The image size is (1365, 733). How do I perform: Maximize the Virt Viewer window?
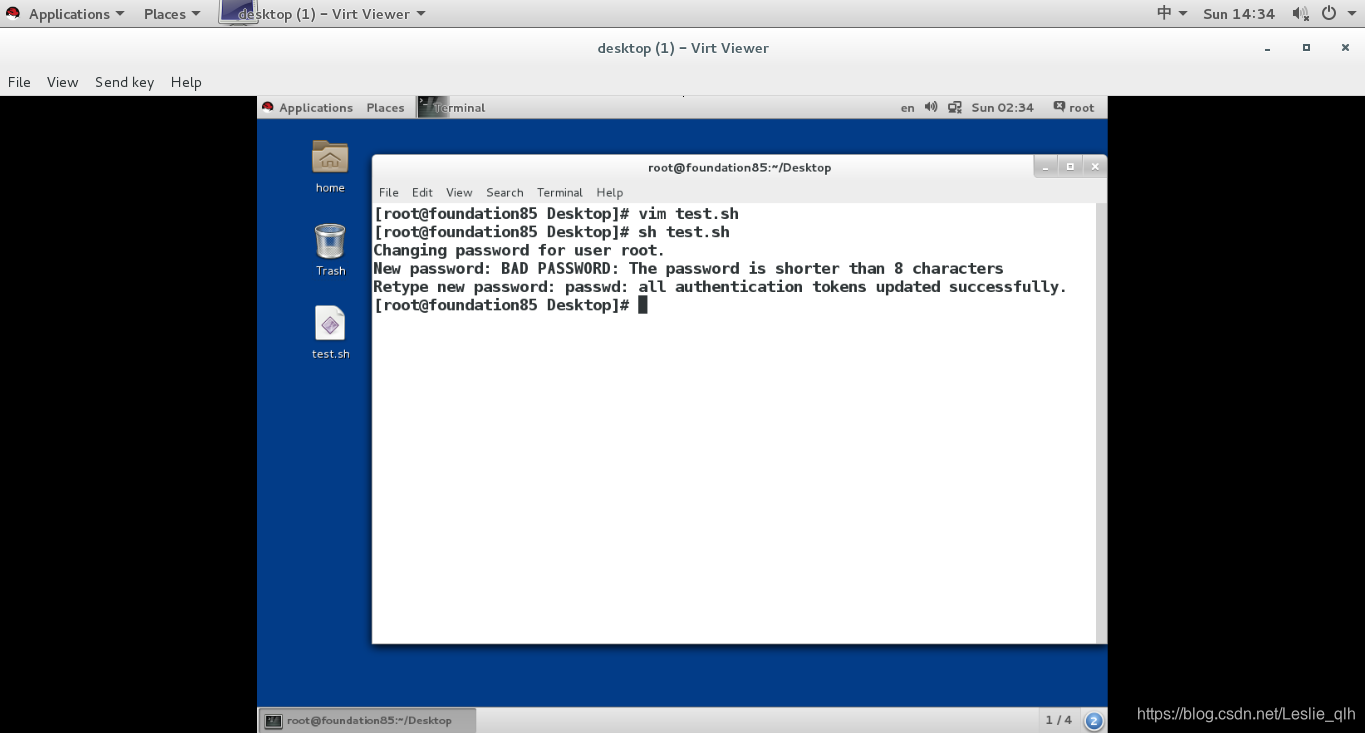pos(1306,48)
